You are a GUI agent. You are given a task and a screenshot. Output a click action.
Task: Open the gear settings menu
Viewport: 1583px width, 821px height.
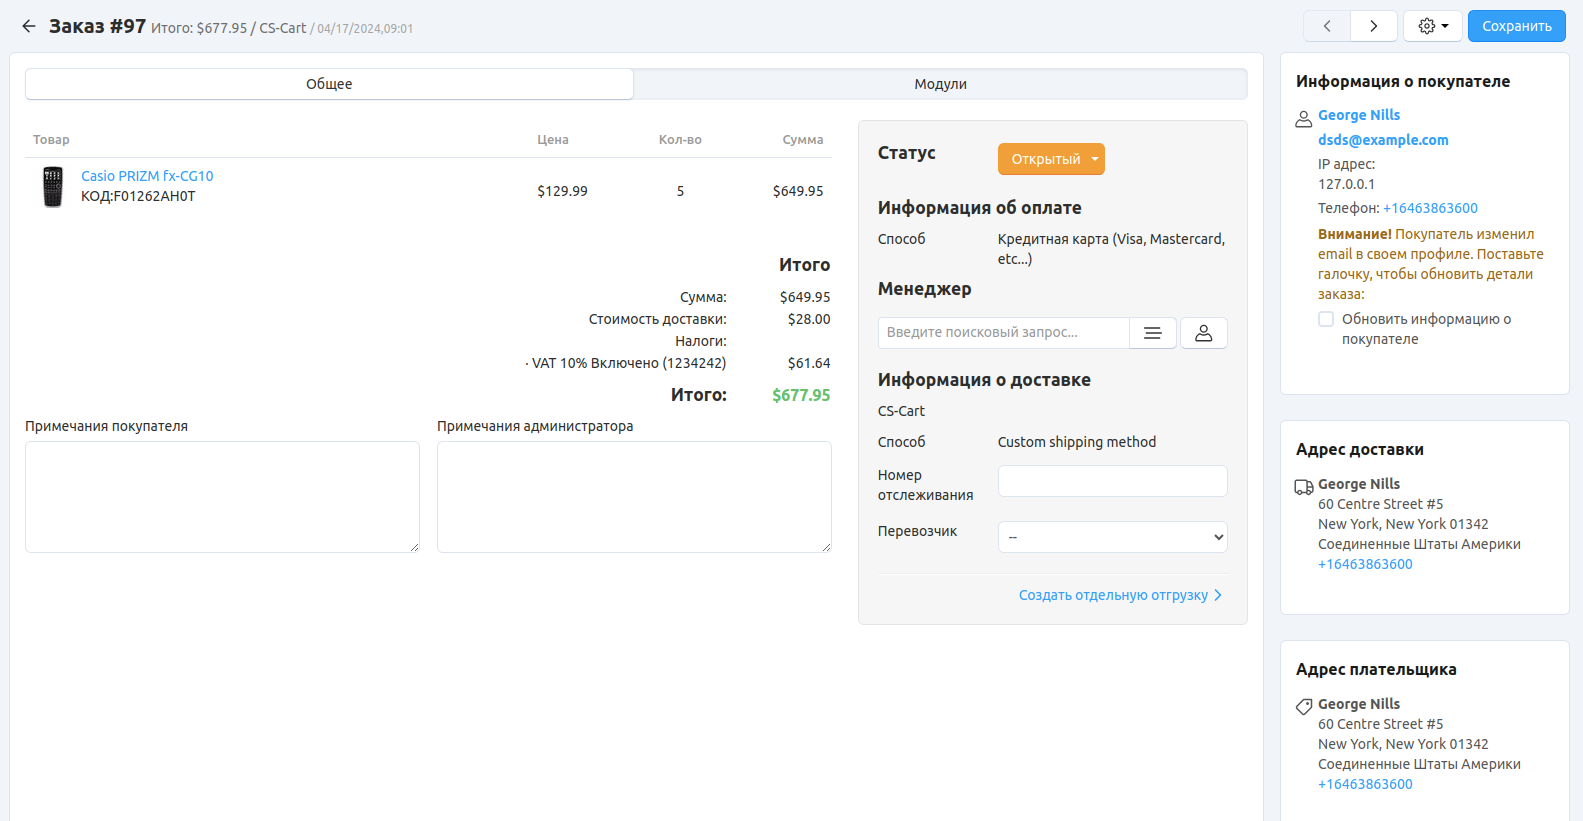point(1432,26)
